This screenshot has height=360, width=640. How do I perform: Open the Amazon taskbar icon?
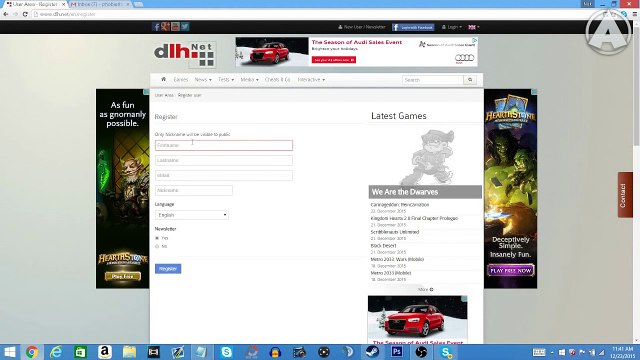pyautogui.click(x=105, y=352)
